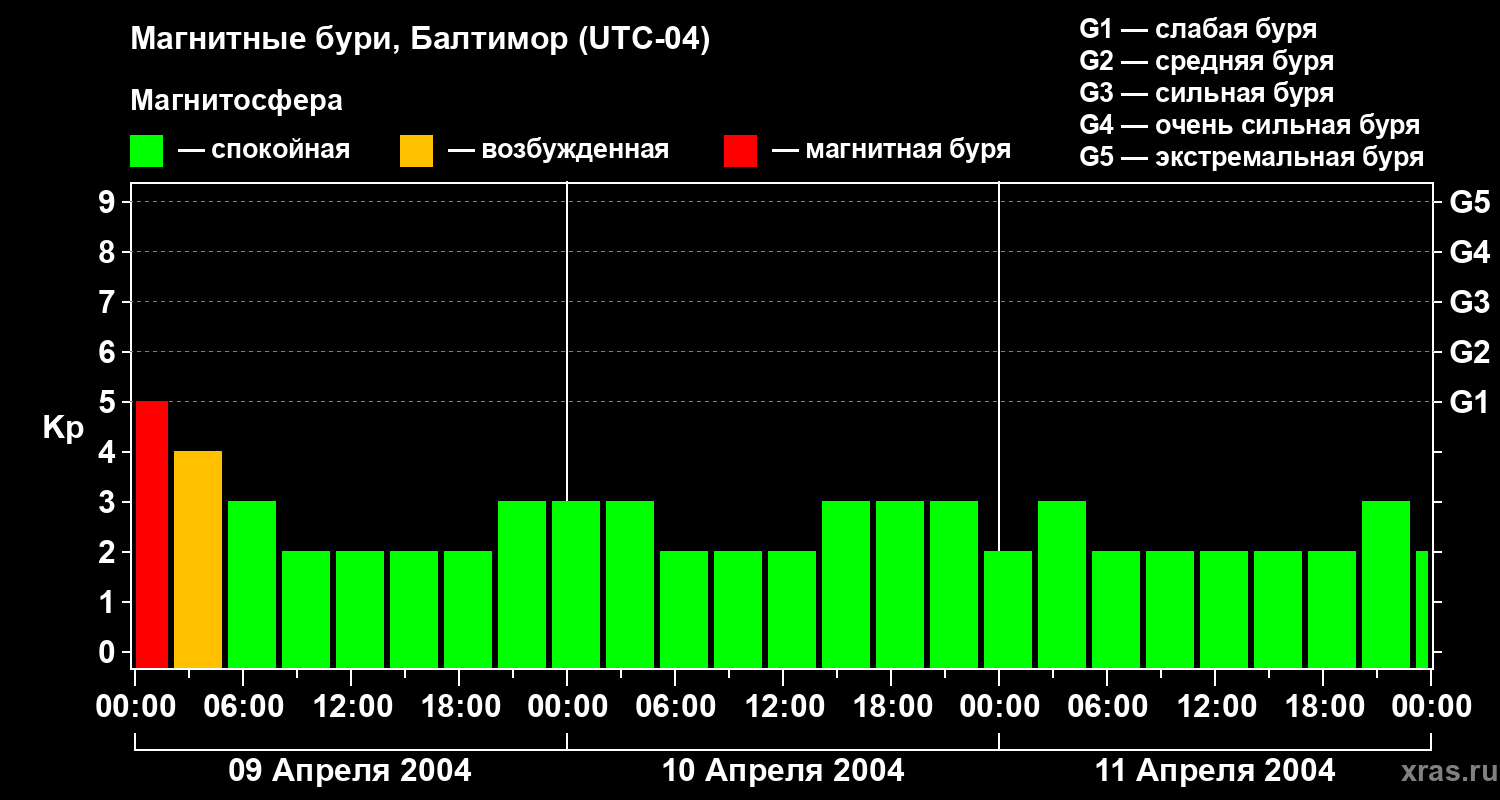Viewport: 1500px width, 800px height.
Task: Click the '11 Апреля 2004' date label
Action: [x=1215, y=771]
